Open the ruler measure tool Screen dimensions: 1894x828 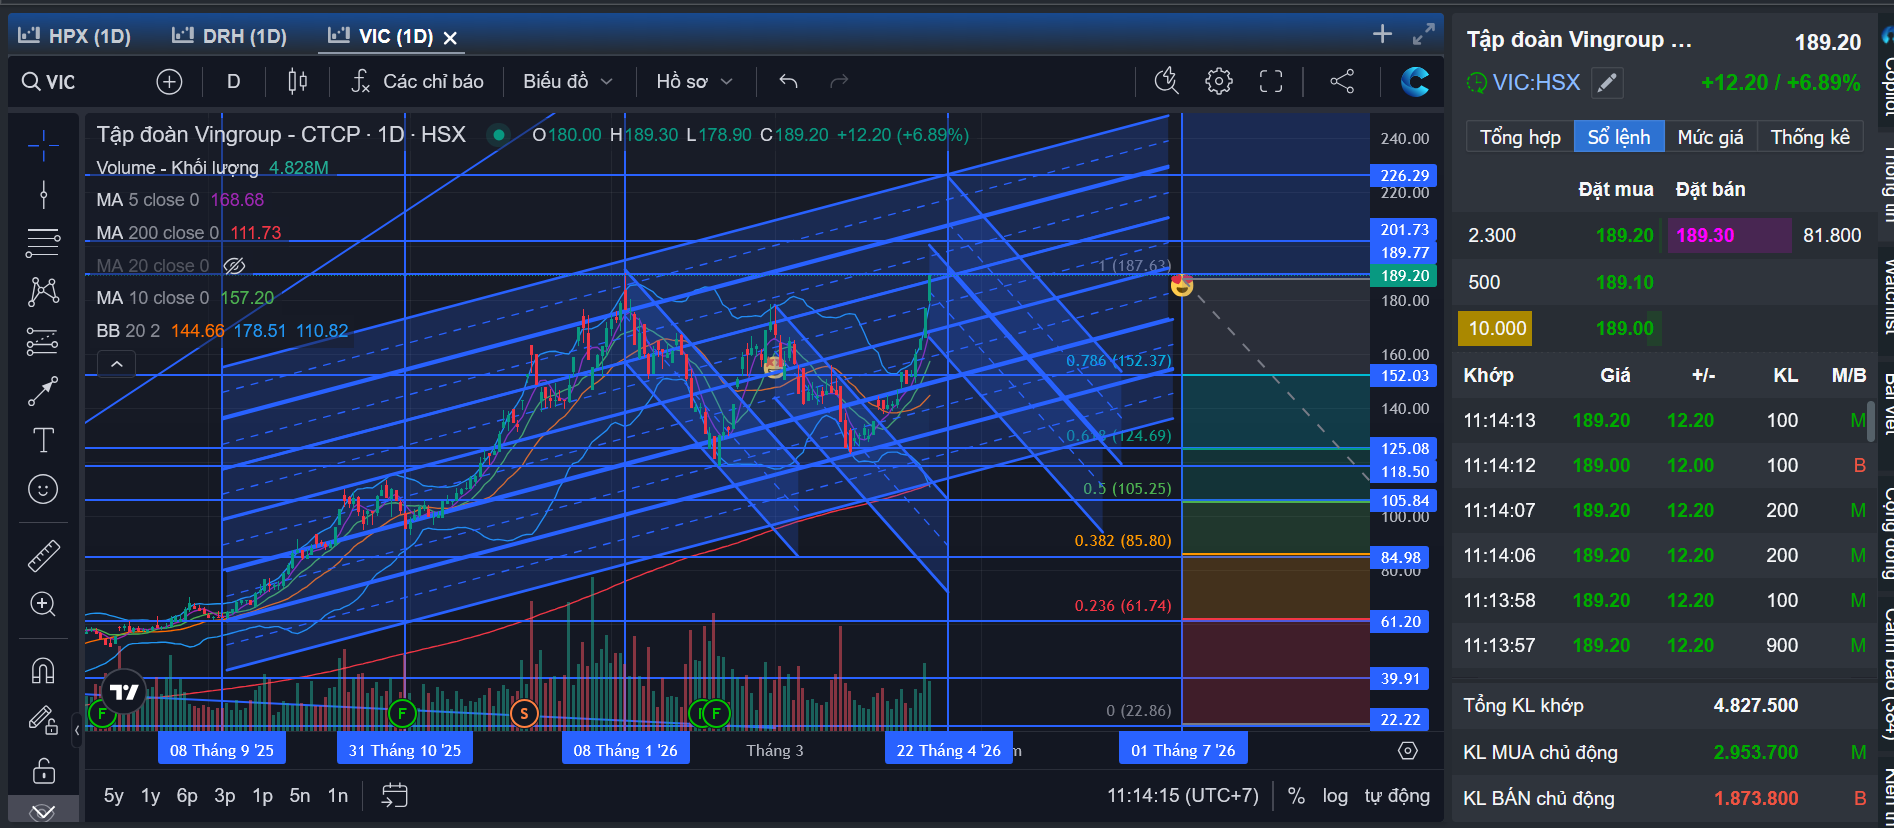[x=43, y=555]
